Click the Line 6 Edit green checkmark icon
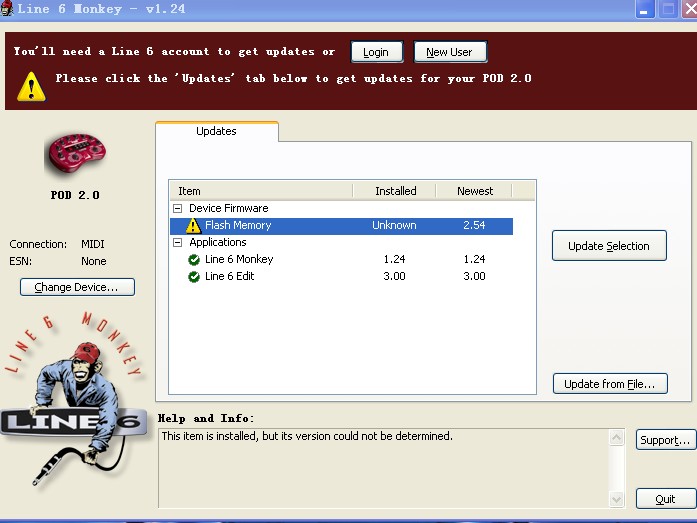The height and width of the screenshot is (523, 697). (194, 276)
